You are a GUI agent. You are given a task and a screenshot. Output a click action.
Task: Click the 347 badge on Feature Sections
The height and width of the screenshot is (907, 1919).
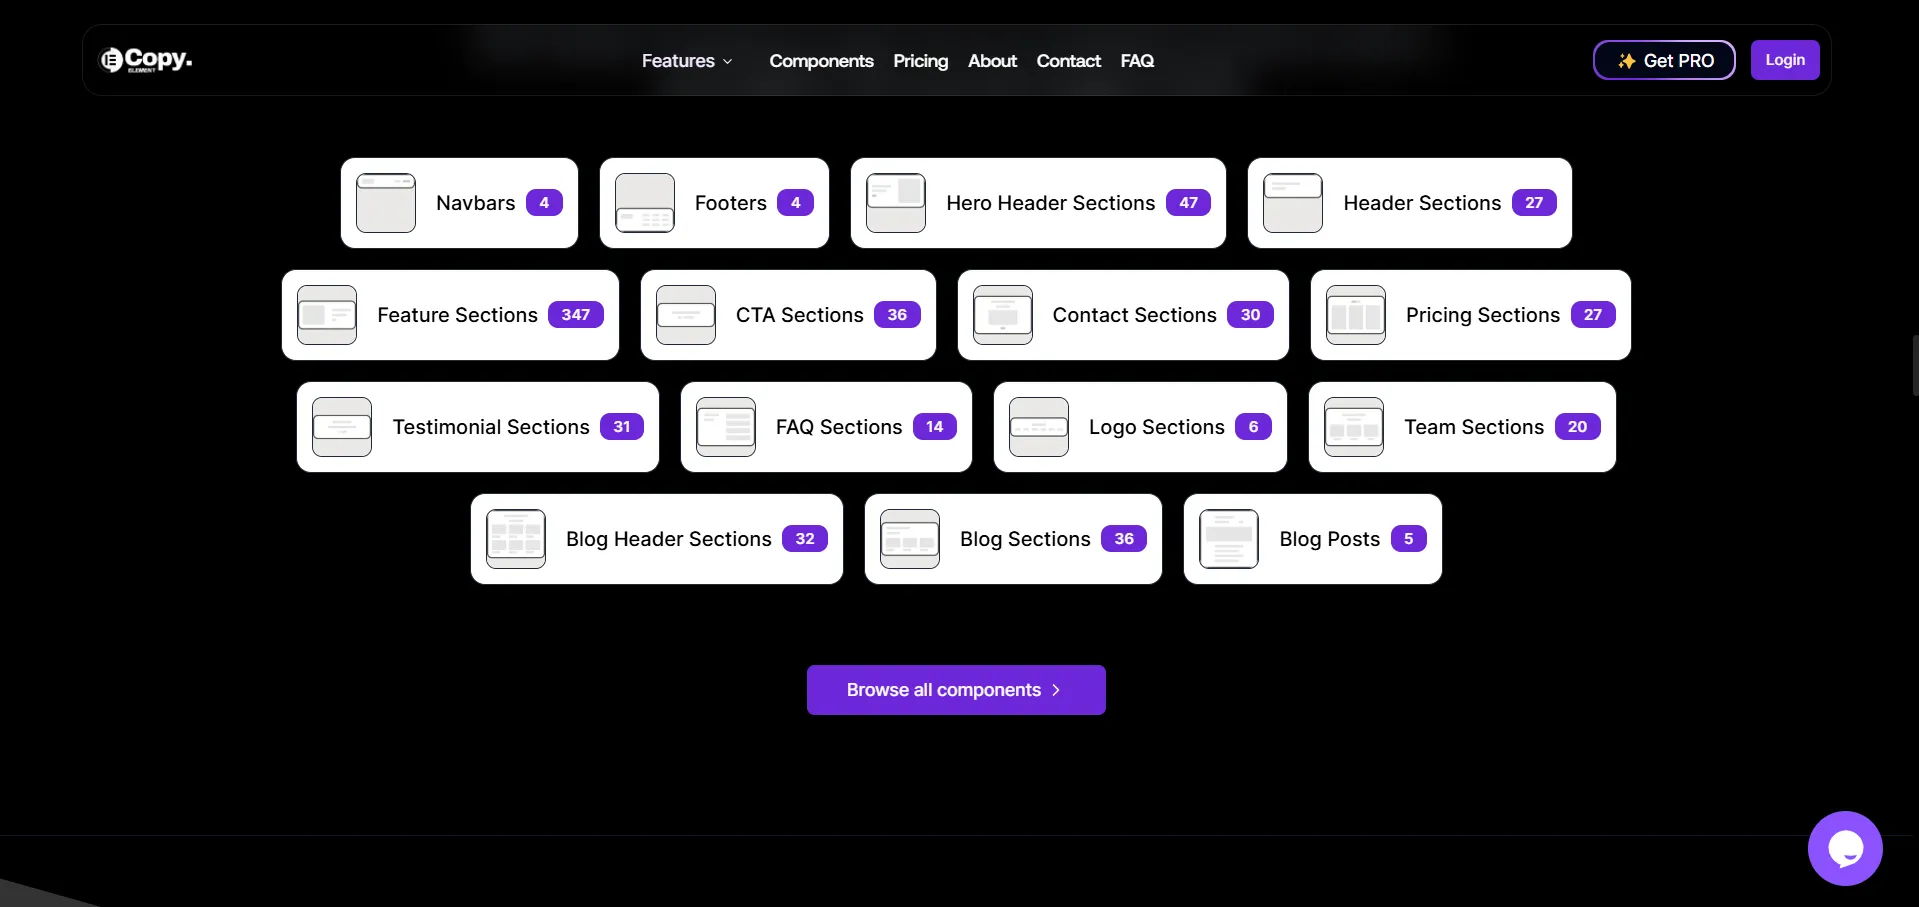click(575, 314)
